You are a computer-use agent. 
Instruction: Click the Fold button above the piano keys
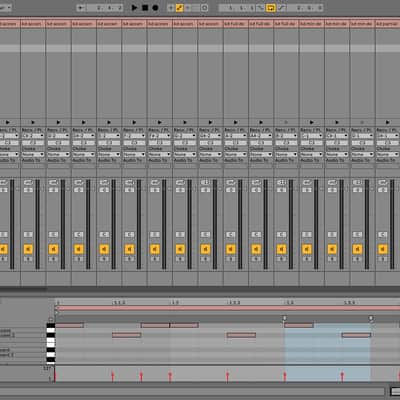(x=50, y=319)
